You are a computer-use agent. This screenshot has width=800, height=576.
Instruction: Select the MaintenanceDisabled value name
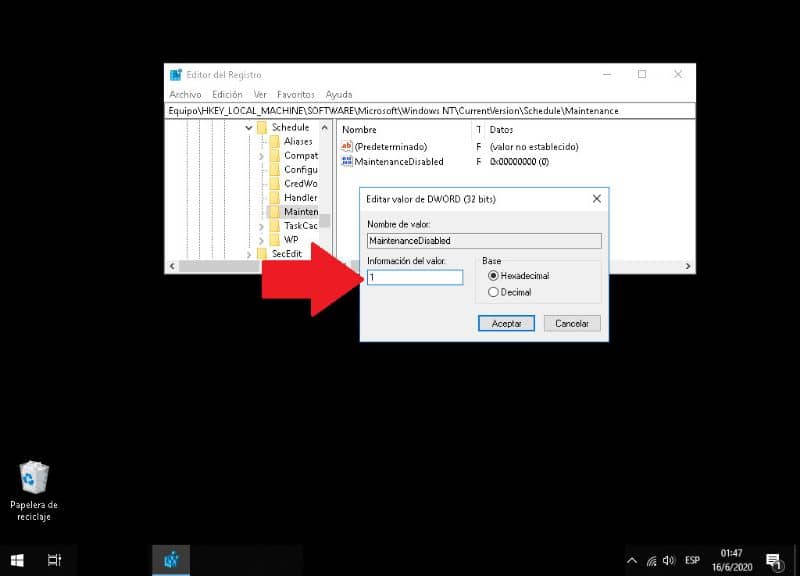399,162
